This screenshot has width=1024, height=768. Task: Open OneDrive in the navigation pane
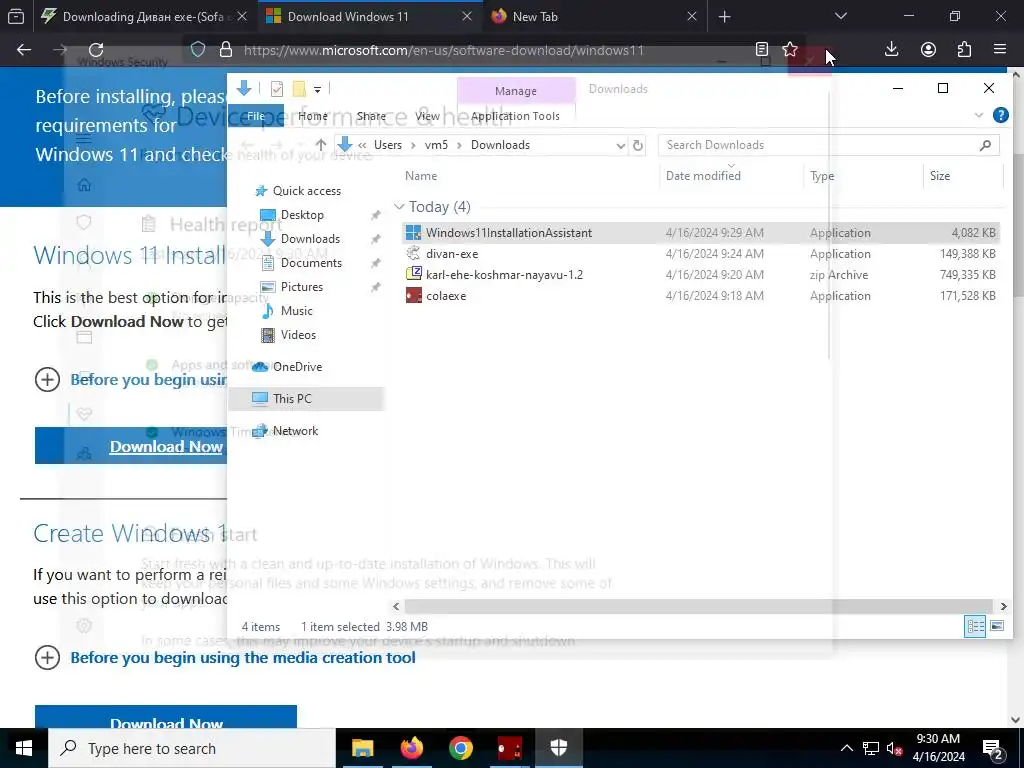(297, 367)
